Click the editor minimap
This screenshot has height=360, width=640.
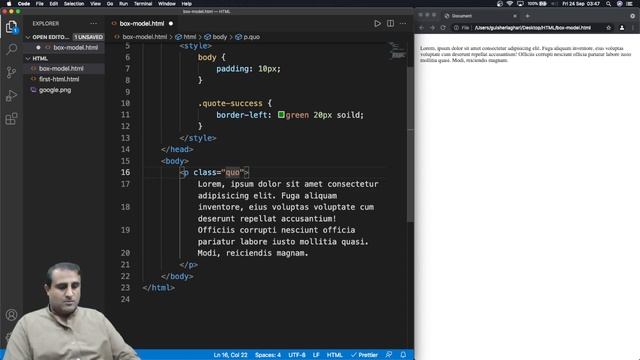pos(396,51)
